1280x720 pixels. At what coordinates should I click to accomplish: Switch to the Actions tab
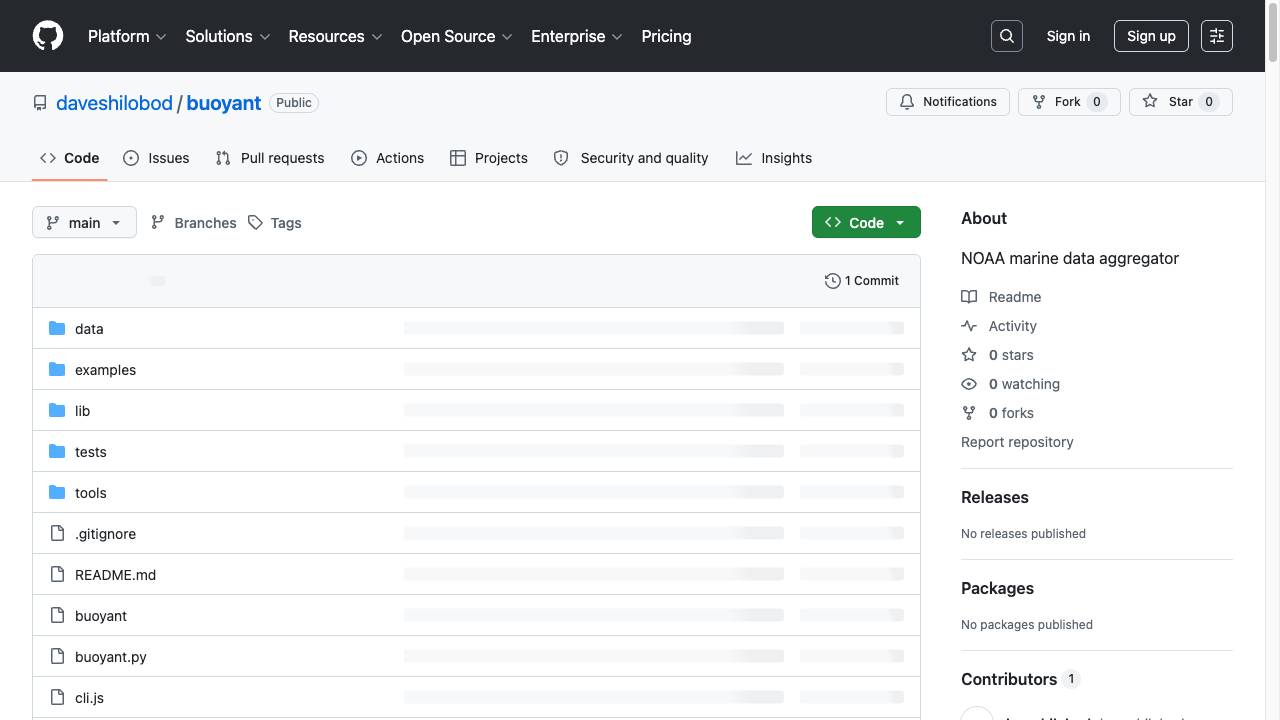click(388, 158)
